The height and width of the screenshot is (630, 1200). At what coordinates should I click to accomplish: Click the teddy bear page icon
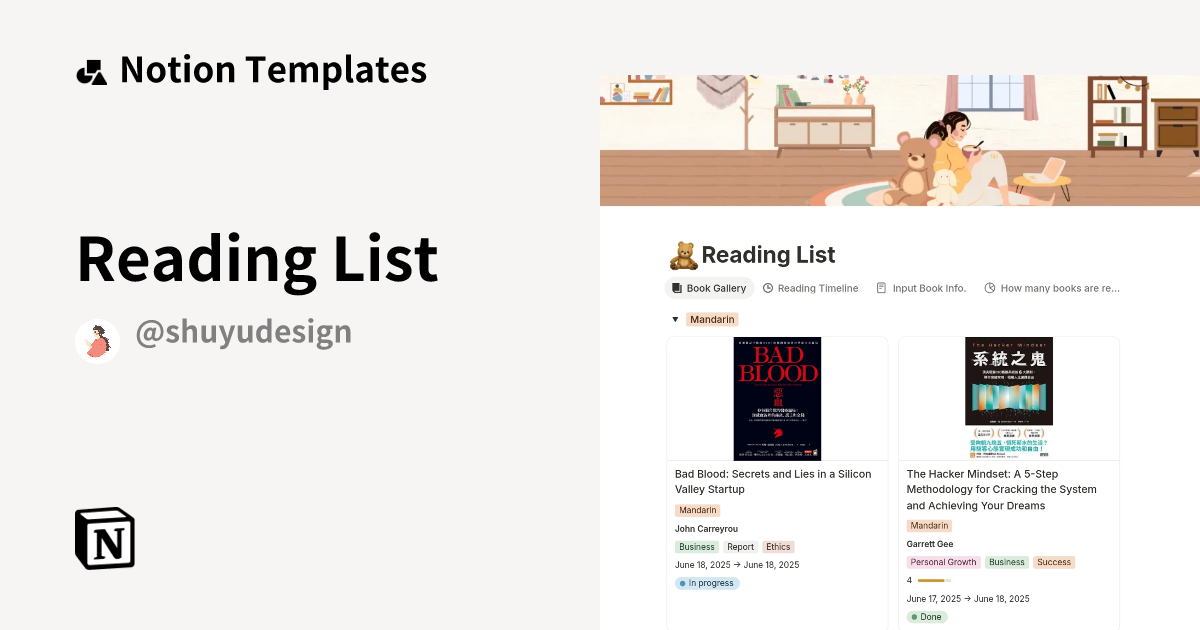[x=683, y=254]
